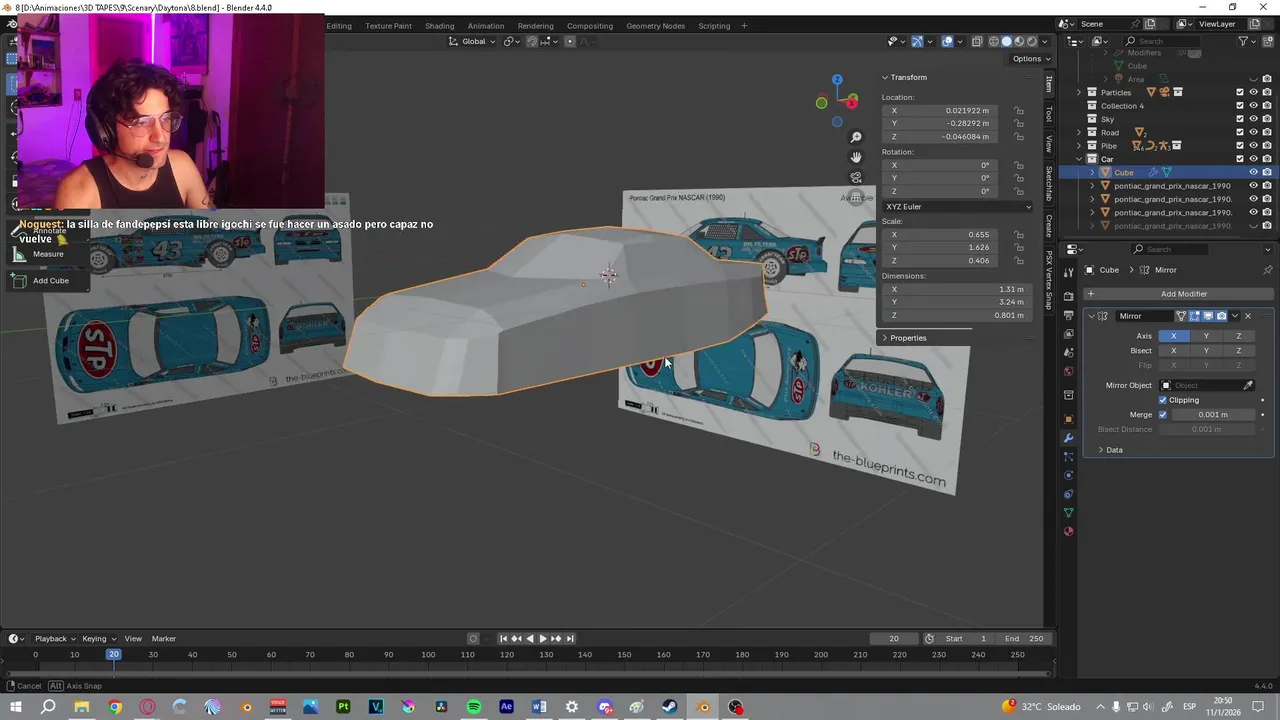
Task: Uncheck the Car collection checkbox
Action: coord(1240,159)
